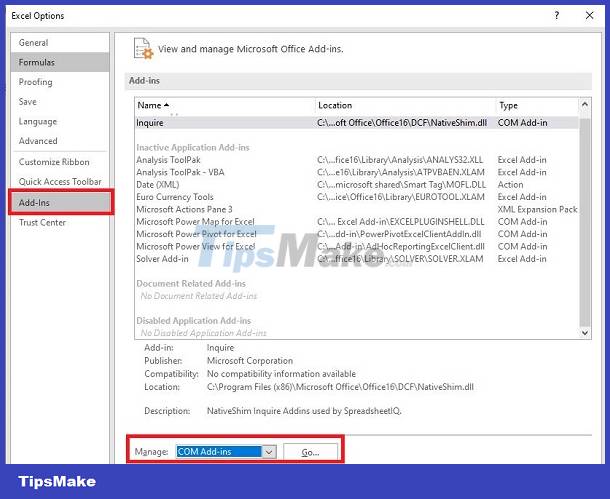This screenshot has width=610, height=499.
Task: Select the Solver Add-in row
Action: click(x=357, y=259)
